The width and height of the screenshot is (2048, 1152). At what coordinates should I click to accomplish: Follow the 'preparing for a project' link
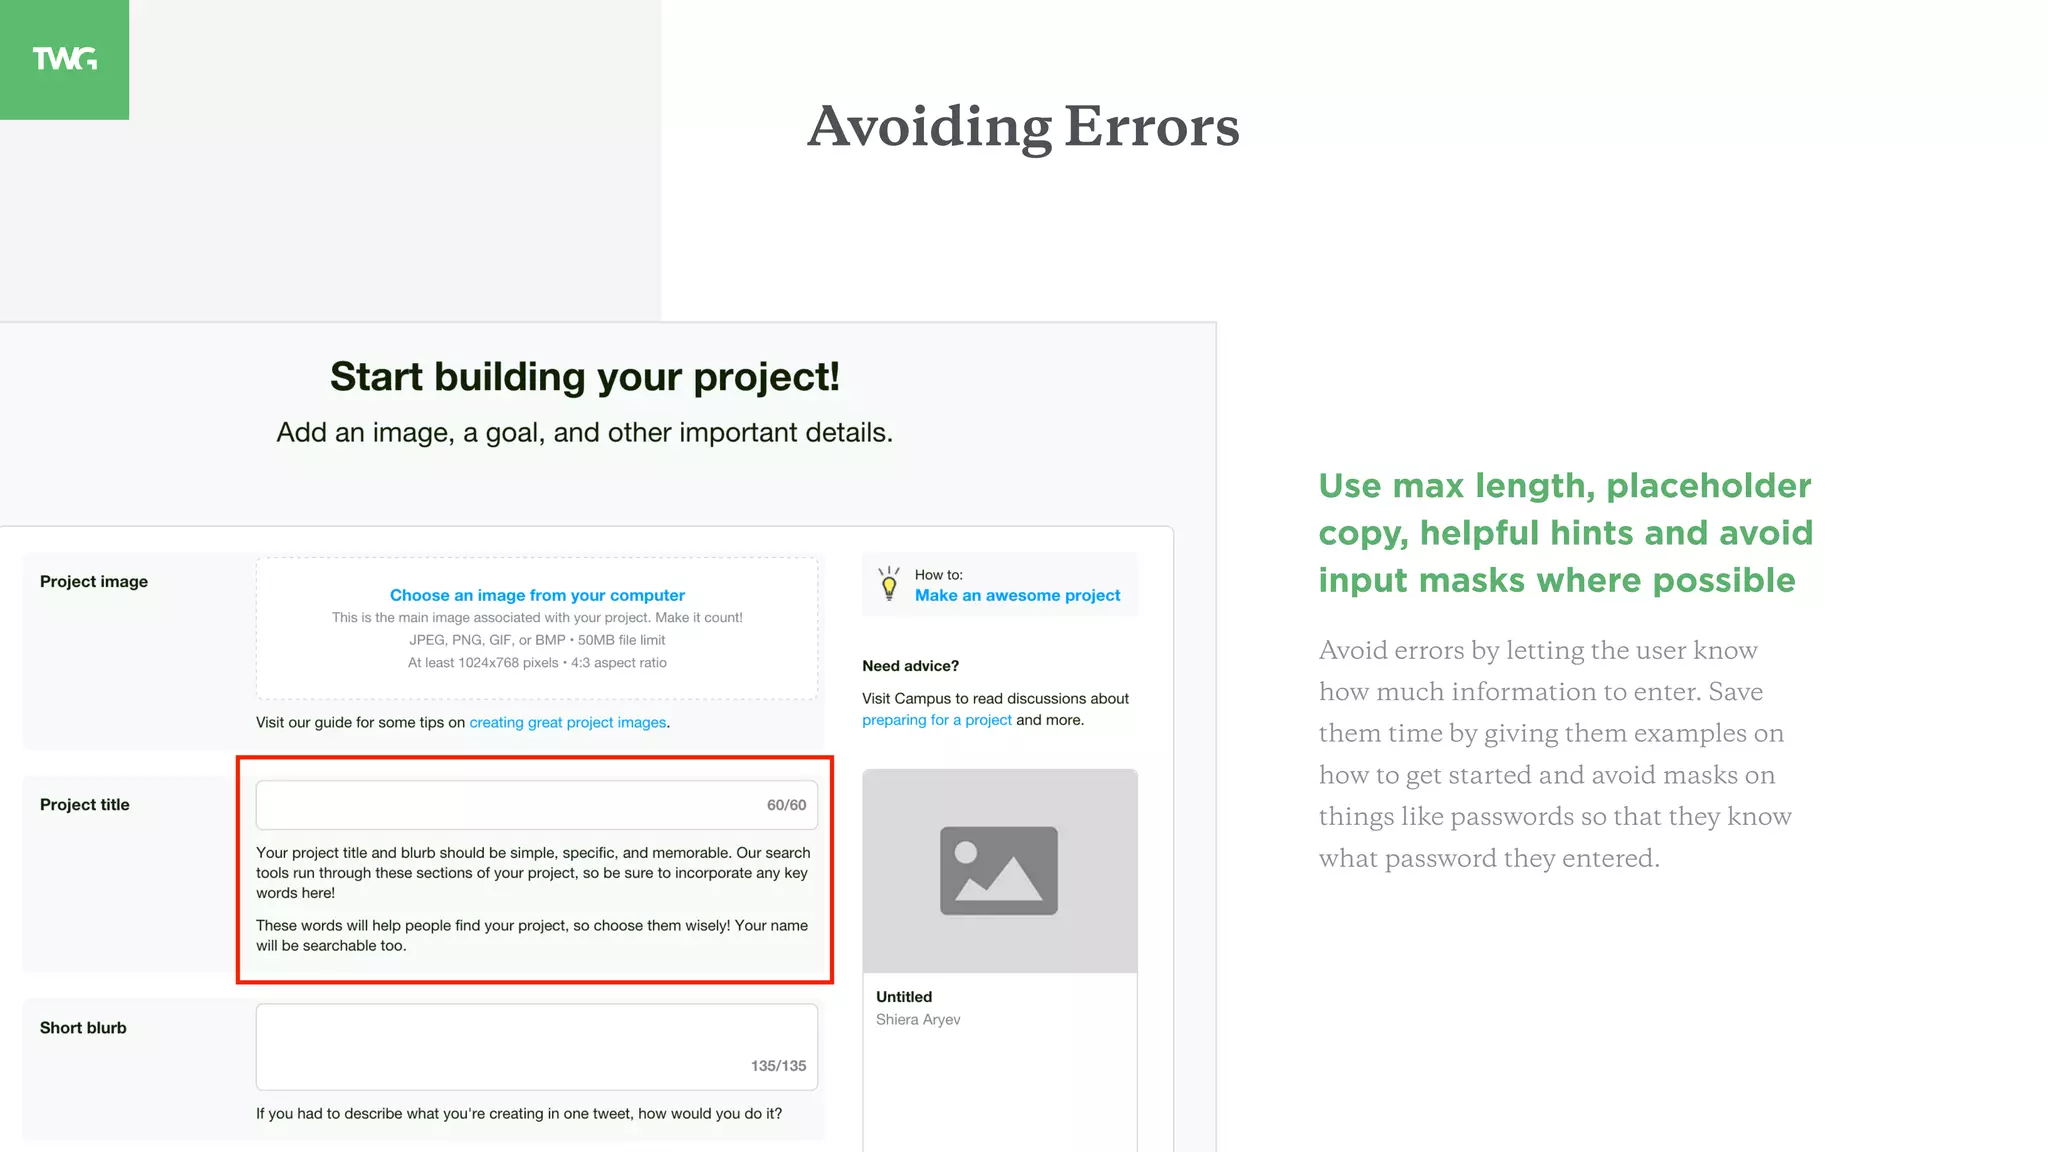(937, 720)
